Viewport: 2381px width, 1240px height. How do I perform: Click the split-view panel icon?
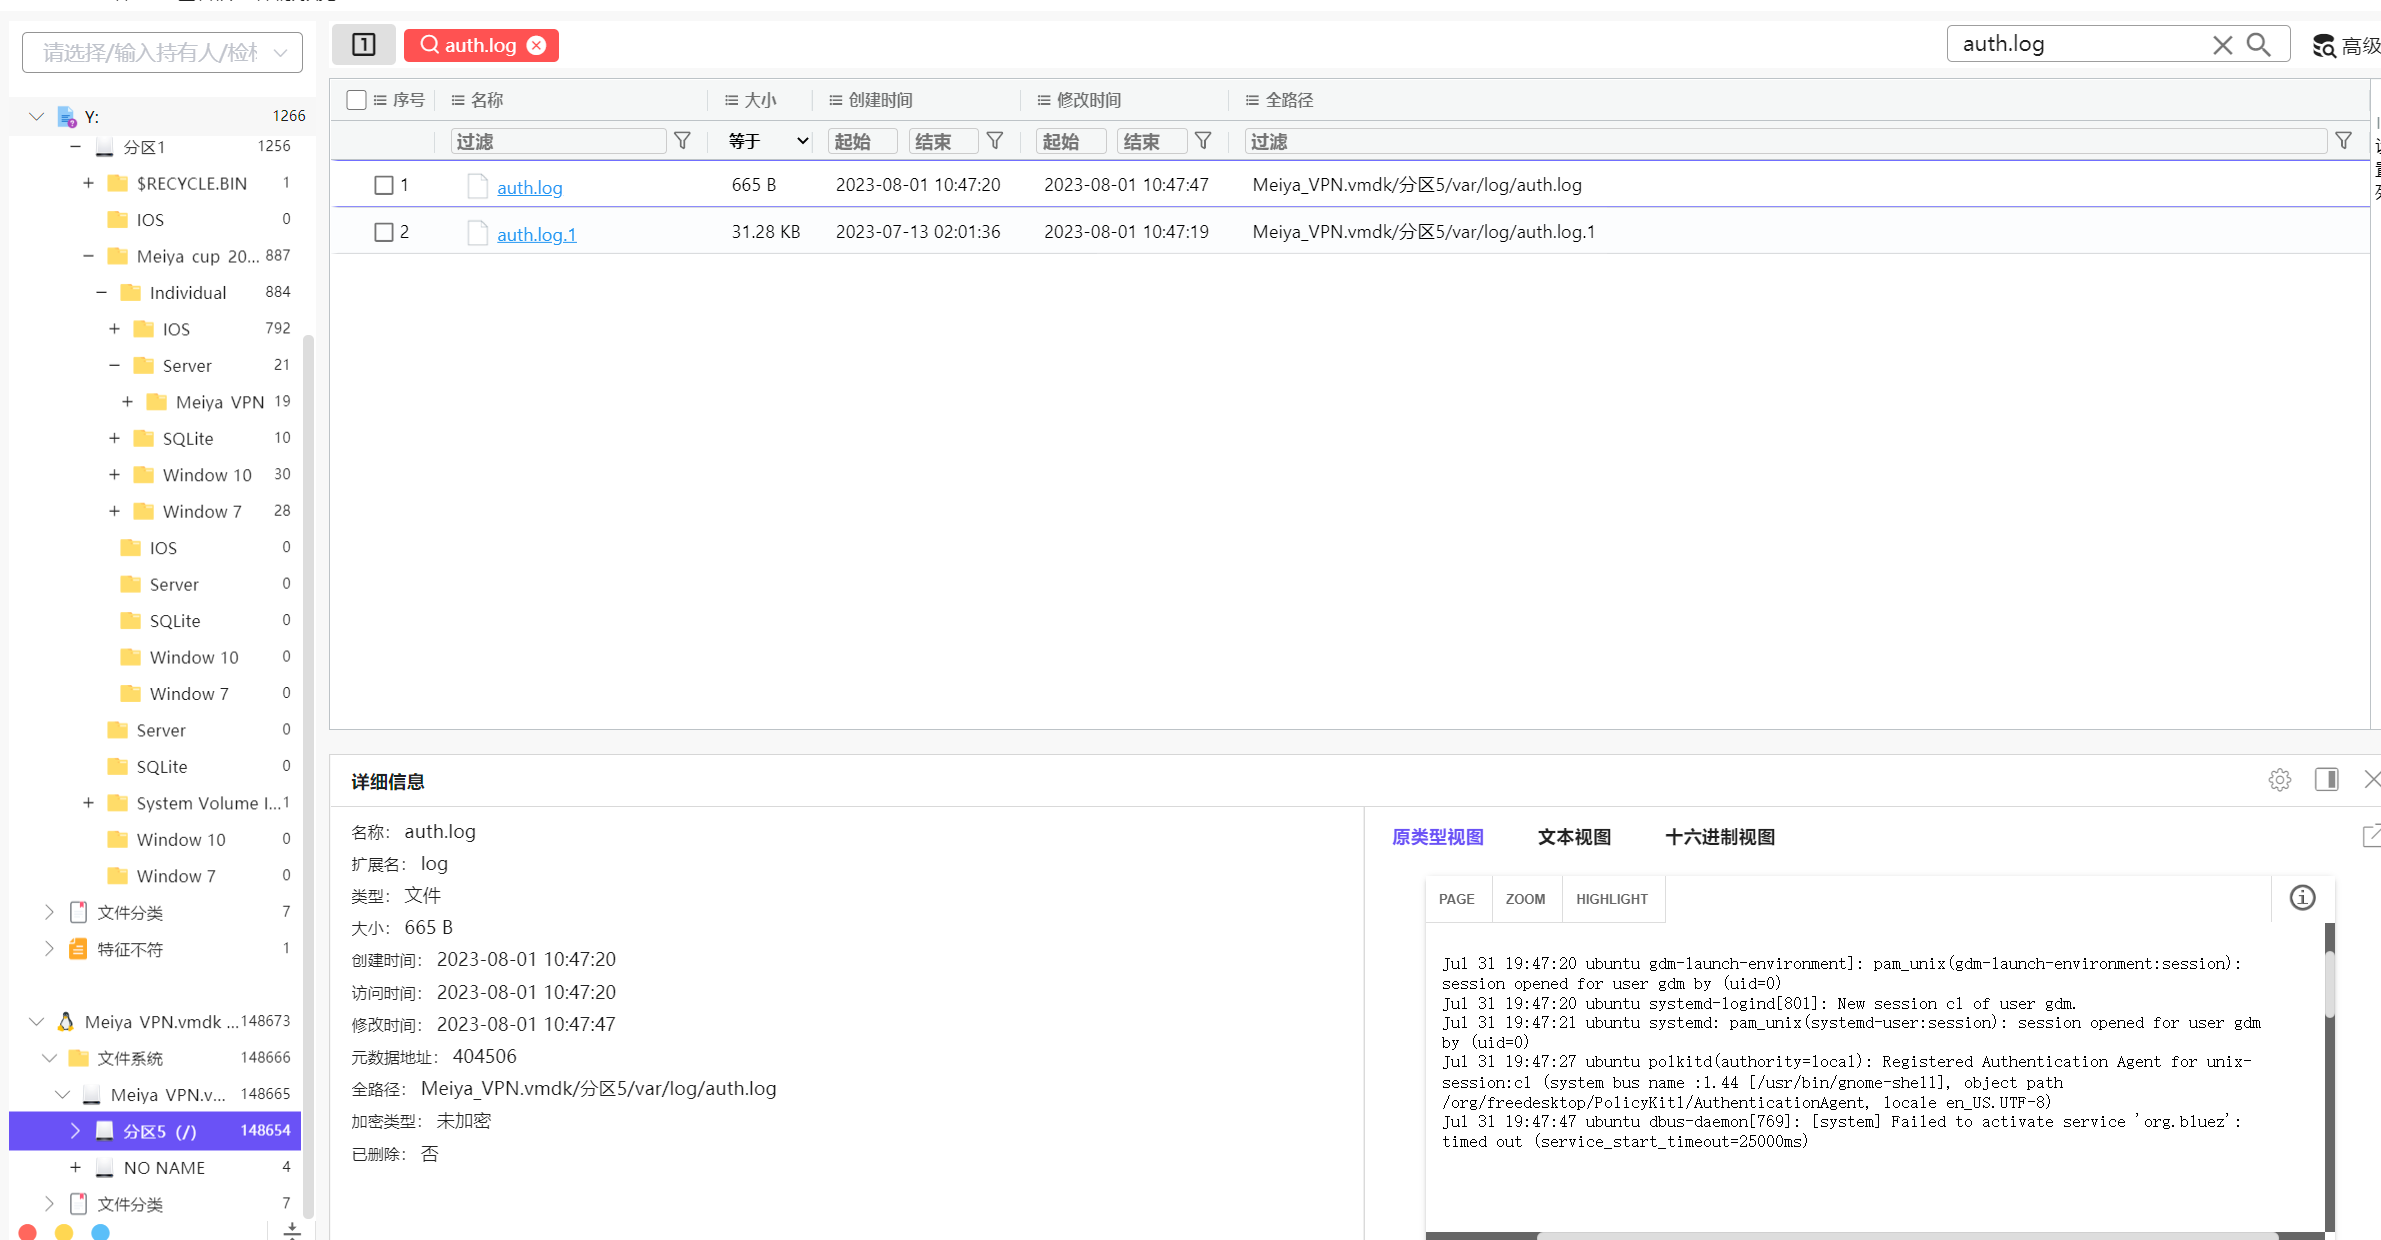click(2326, 780)
